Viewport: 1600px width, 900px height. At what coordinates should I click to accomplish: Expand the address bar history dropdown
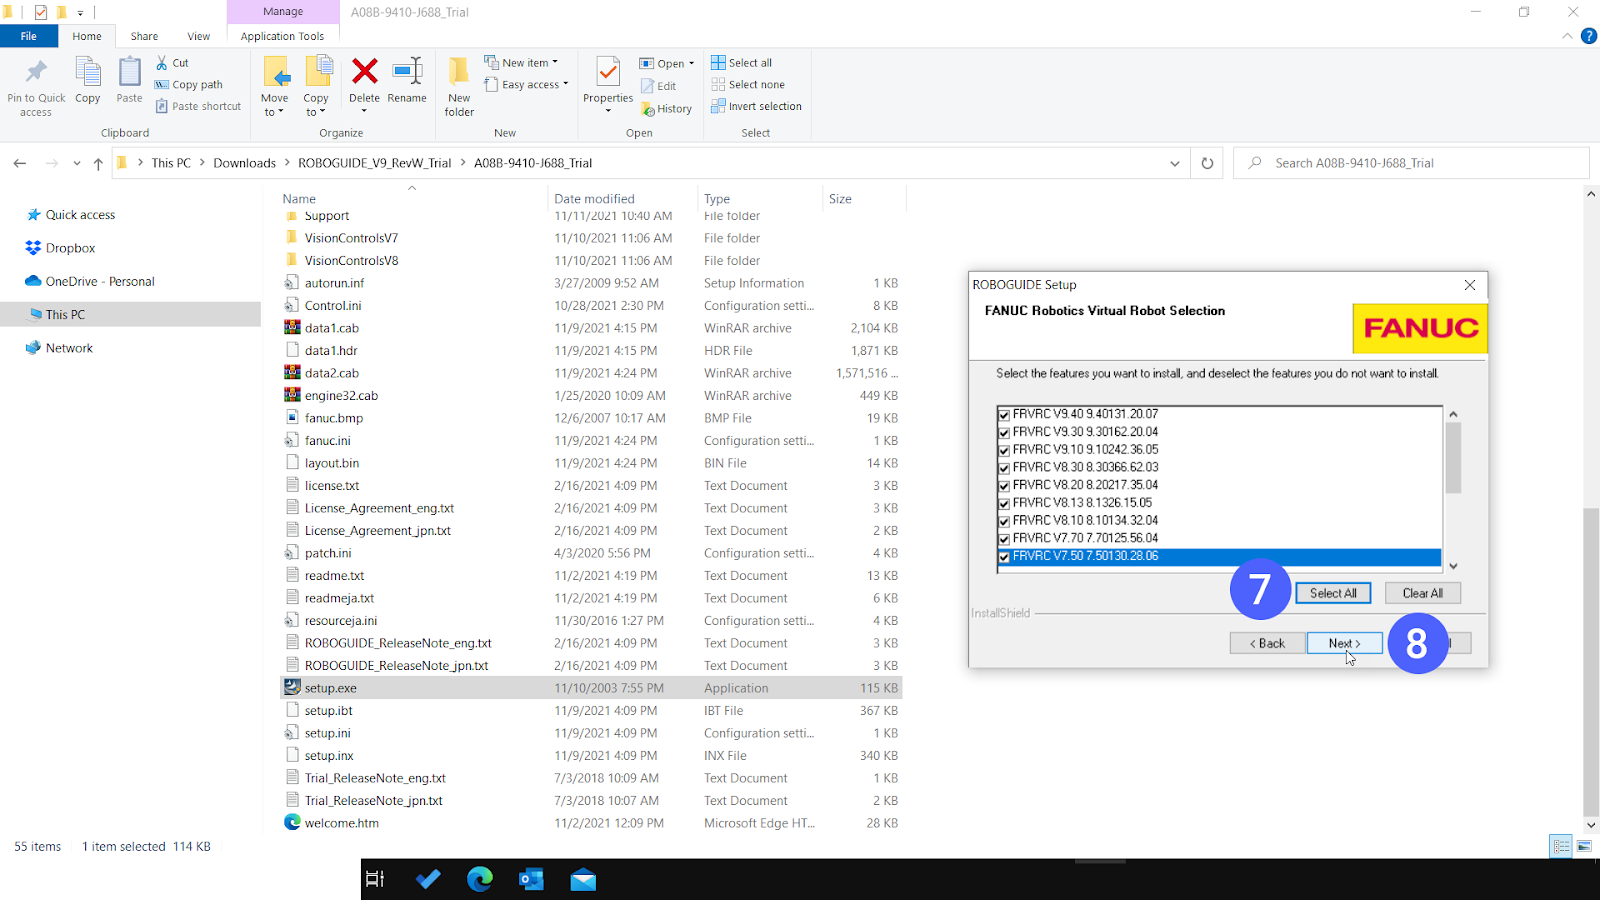click(x=1175, y=163)
